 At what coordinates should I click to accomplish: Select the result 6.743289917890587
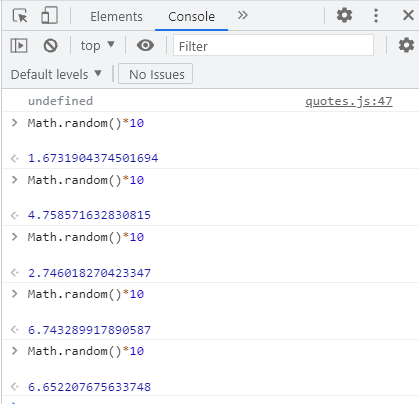point(89,330)
